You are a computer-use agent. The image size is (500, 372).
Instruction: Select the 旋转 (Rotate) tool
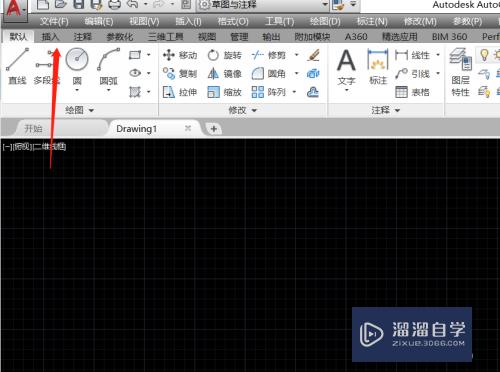point(224,55)
